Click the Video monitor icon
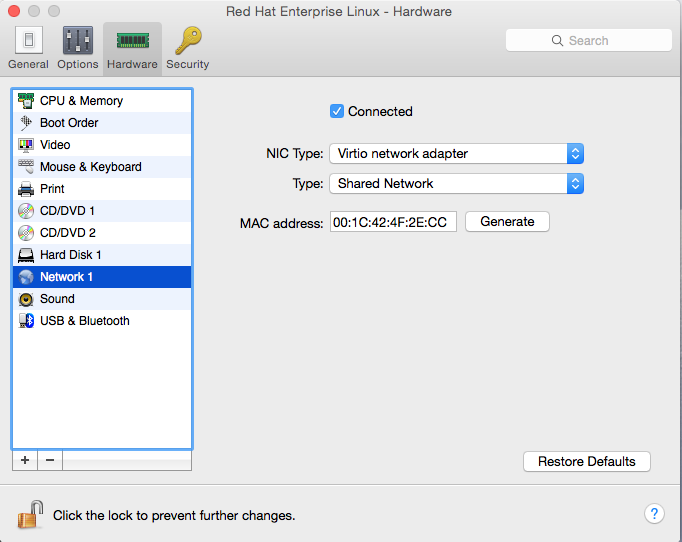 26,145
